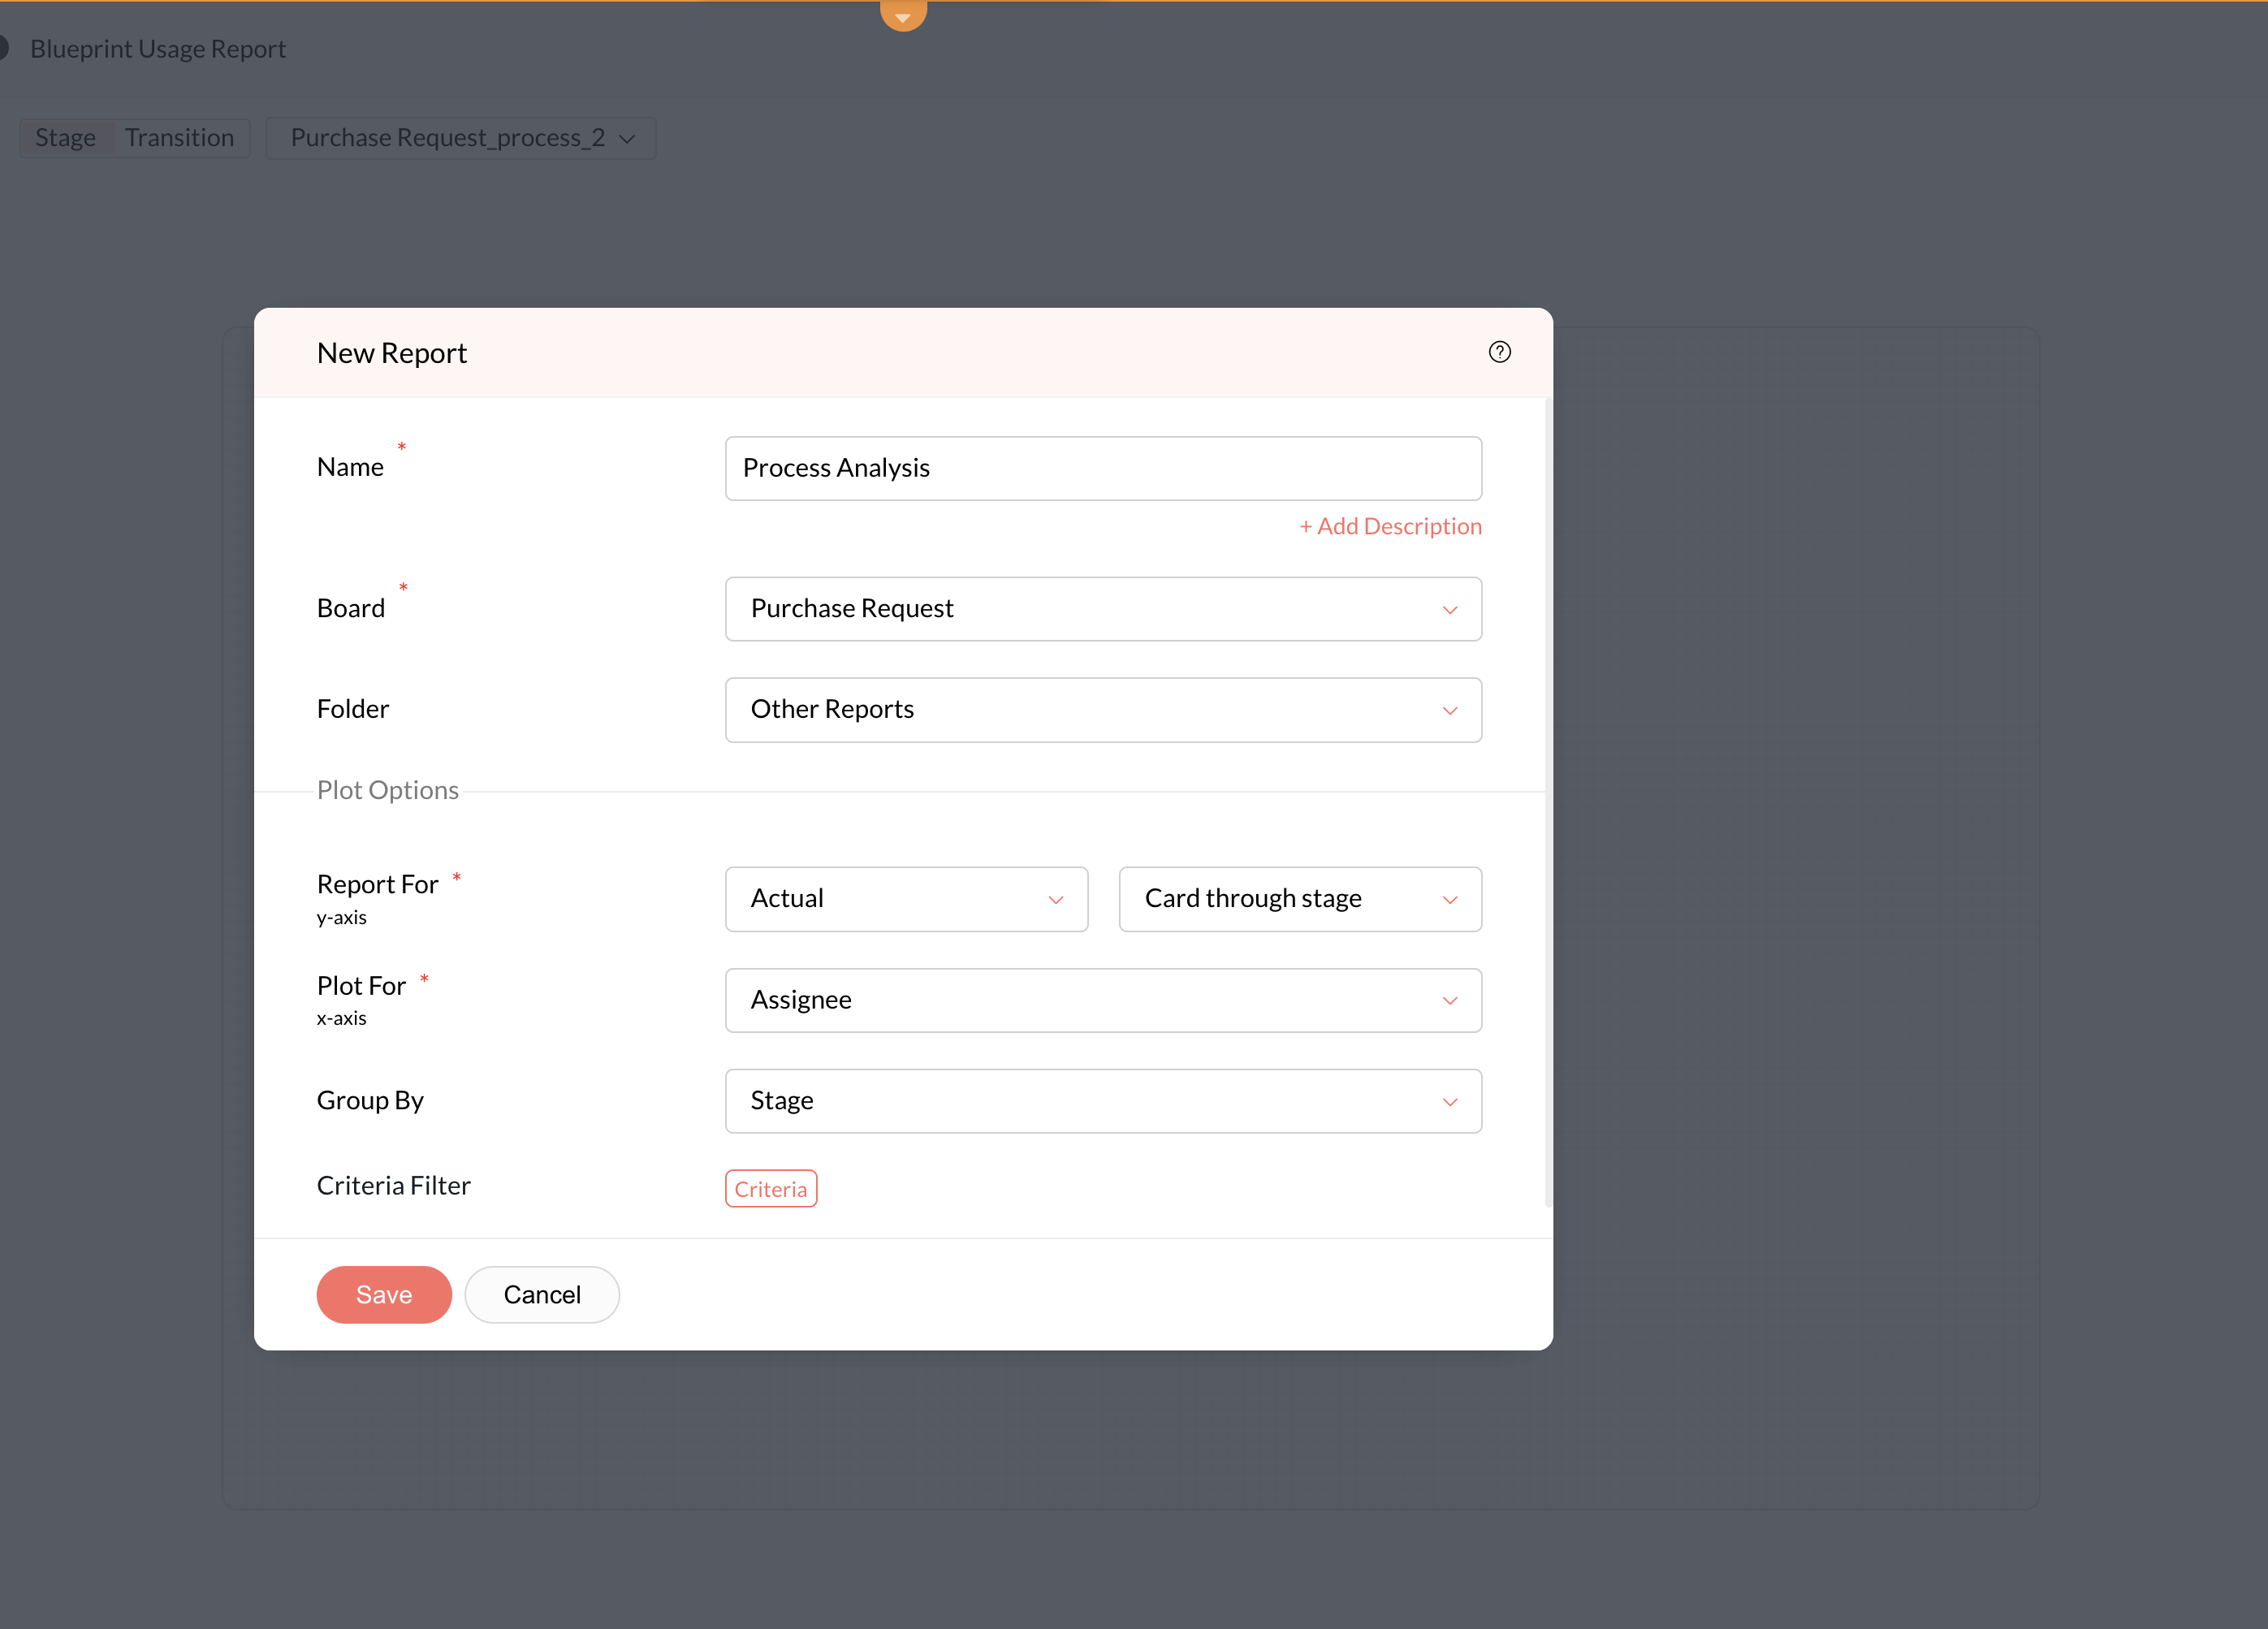Click the Stage value in Group By
Image resolution: width=2268 pixels, height=1629 pixels.
coord(783,1101)
